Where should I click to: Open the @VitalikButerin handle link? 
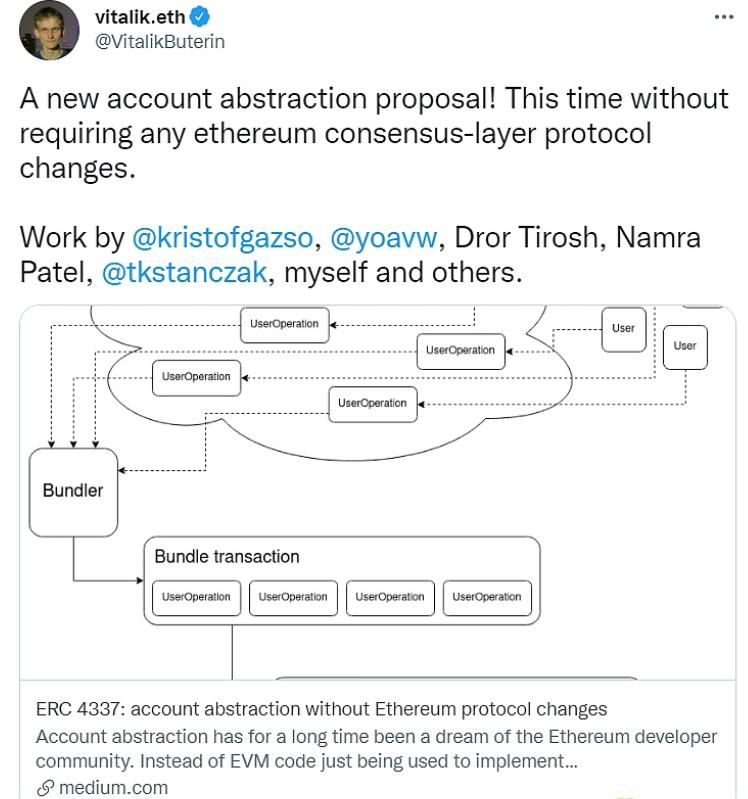pyautogui.click(x=159, y=41)
